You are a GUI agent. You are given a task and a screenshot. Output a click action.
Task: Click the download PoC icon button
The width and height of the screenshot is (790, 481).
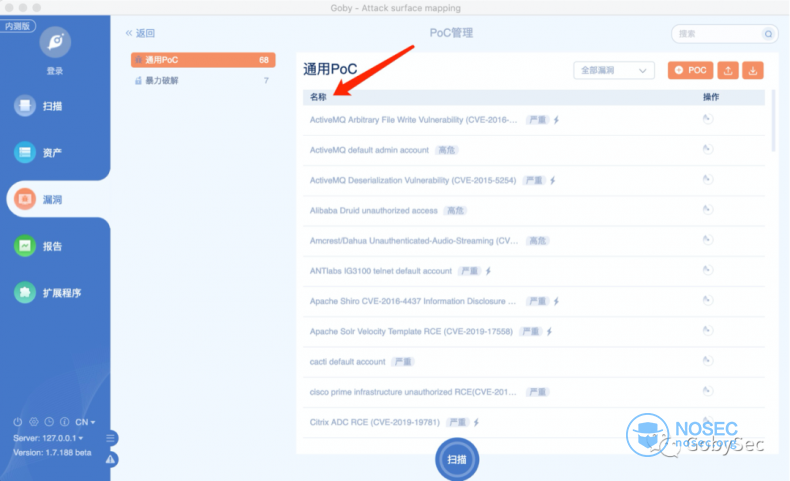753,71
